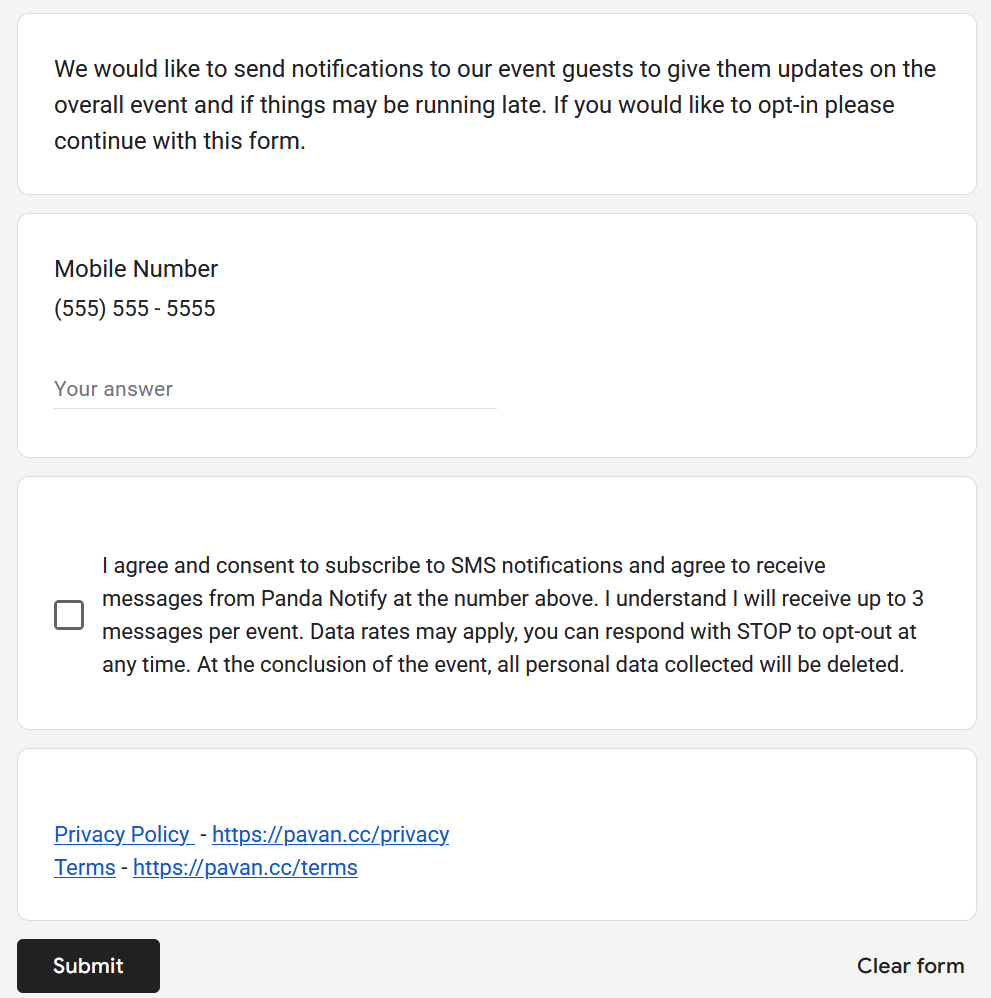Click the Clear form button
991x998 pixels.
[x=910, y=966]
